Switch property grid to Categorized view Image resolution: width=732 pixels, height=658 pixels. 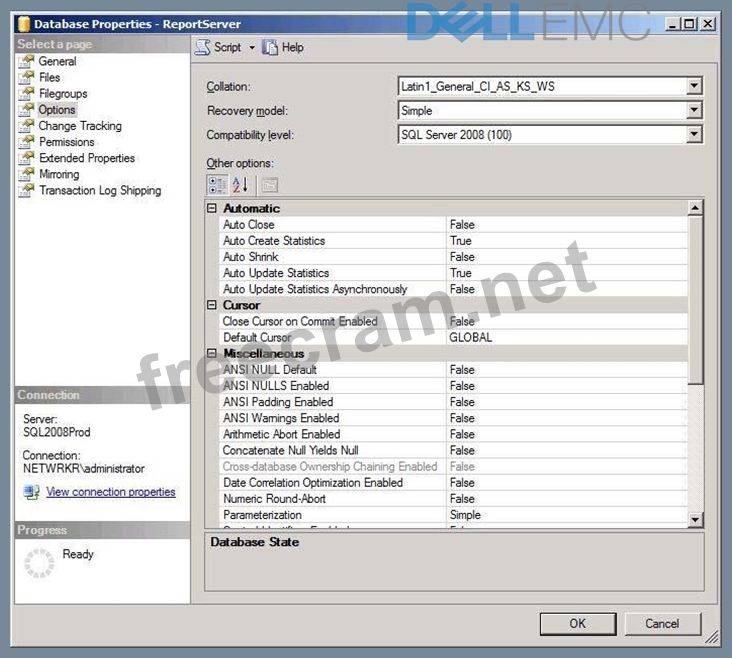[x=217, y=185]
